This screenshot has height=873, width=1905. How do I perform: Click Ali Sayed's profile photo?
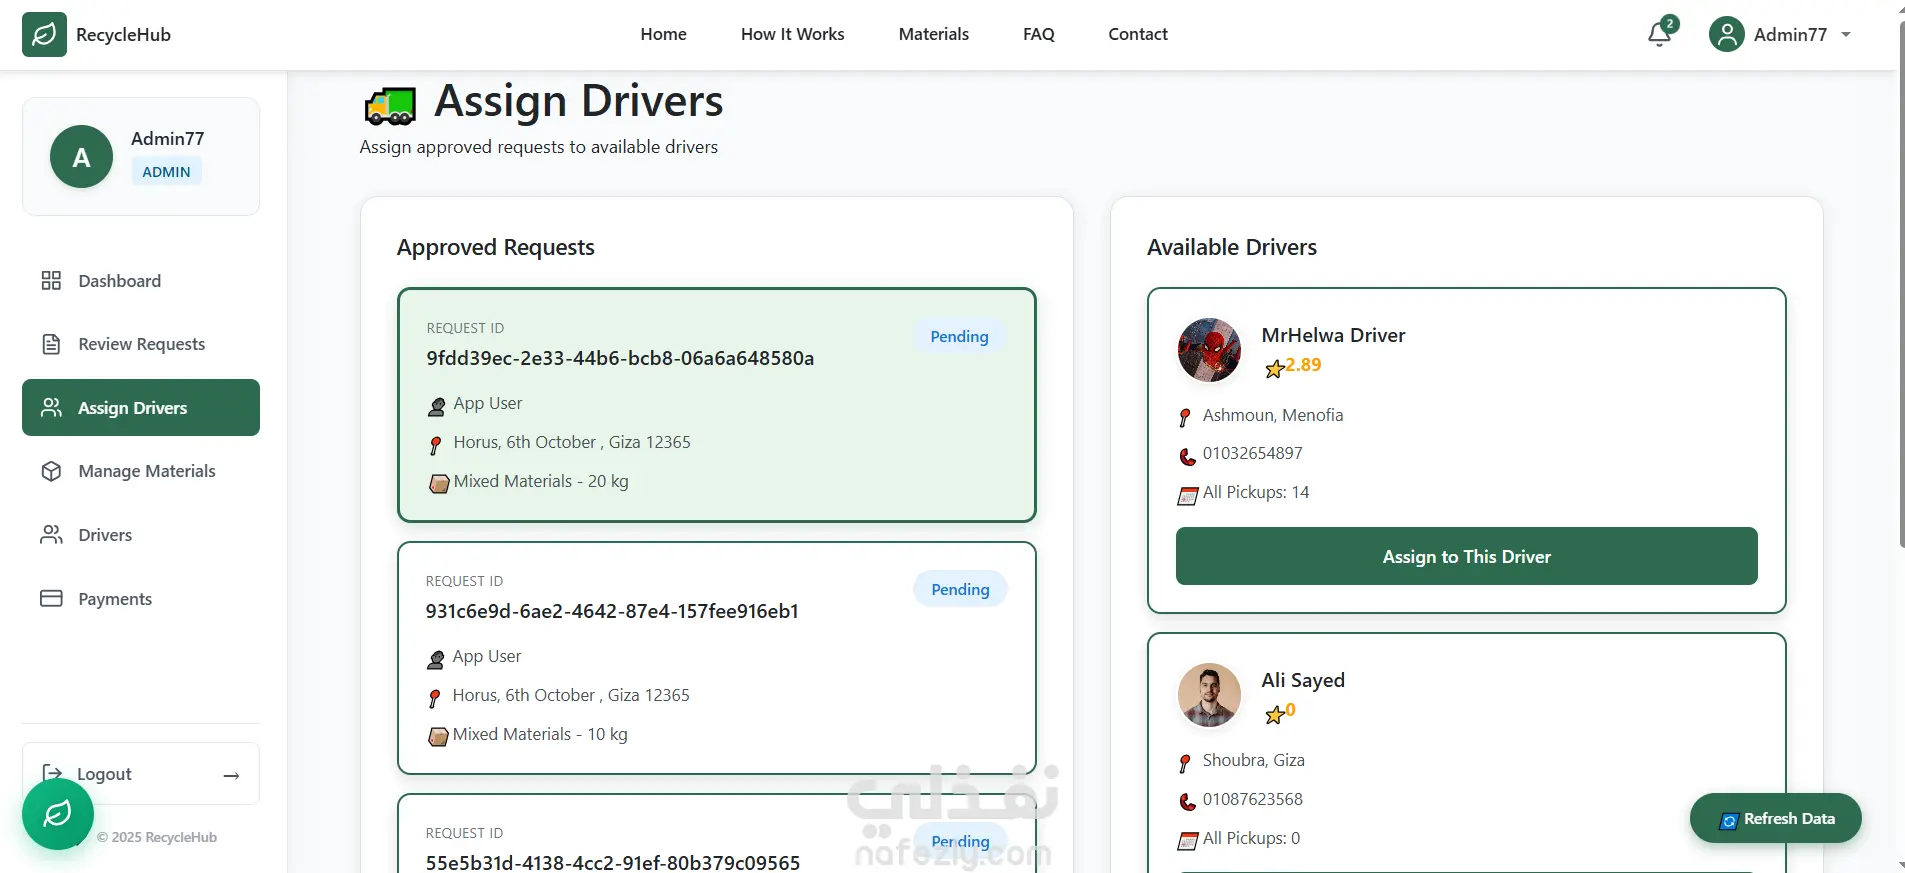pyautogui.click(x=1209, y=695)
